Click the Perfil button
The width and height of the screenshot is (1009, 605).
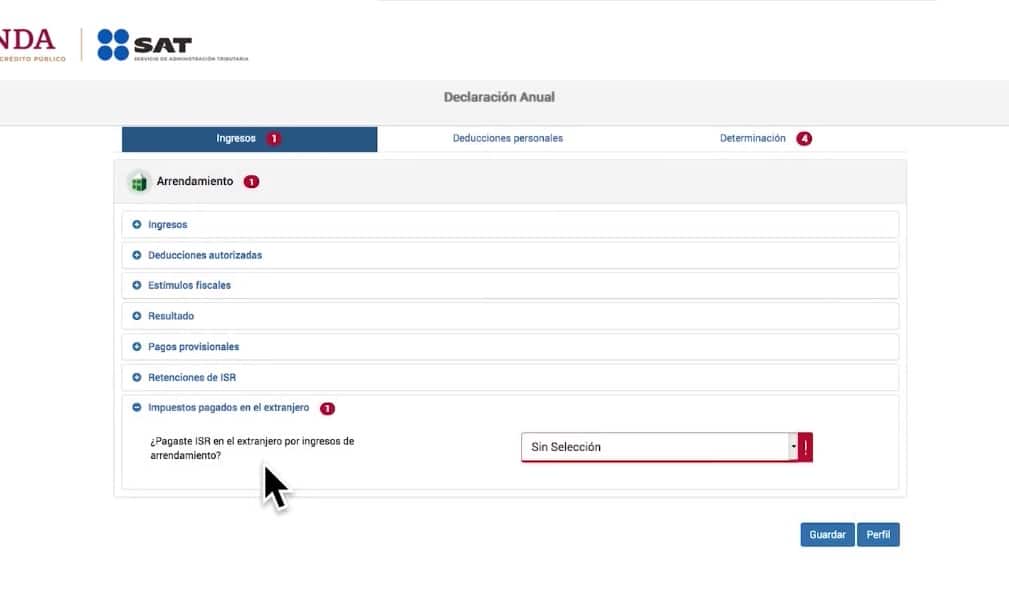(x=878, y=535)
